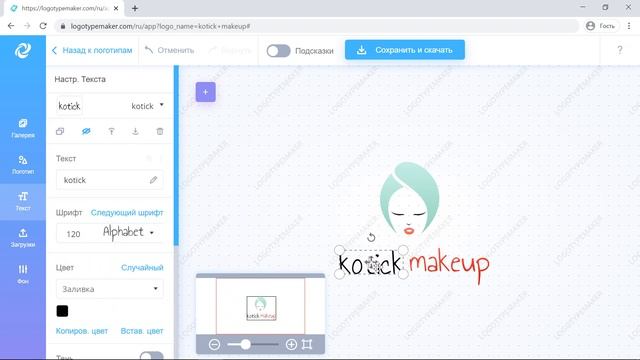Open the Gallery sidebar section
This screenshot has width=640, height=360.
tap(23, 128)
